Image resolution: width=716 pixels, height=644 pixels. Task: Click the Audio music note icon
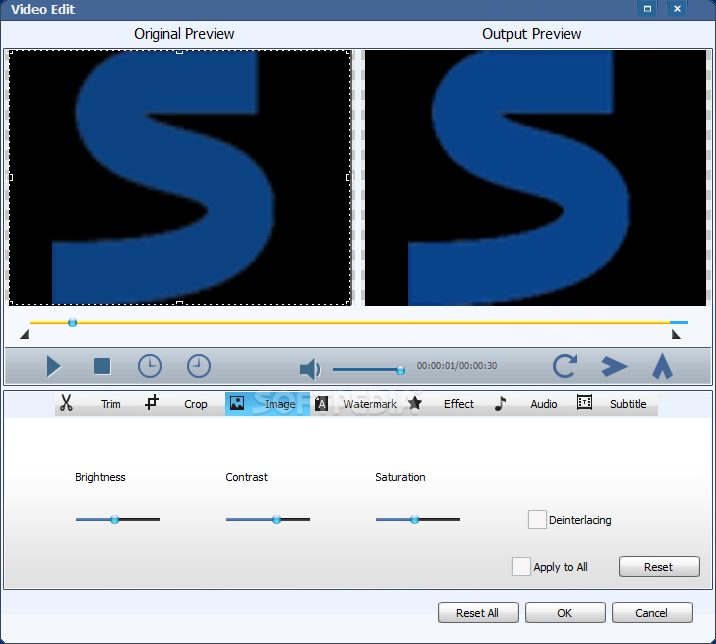[500, 403]
